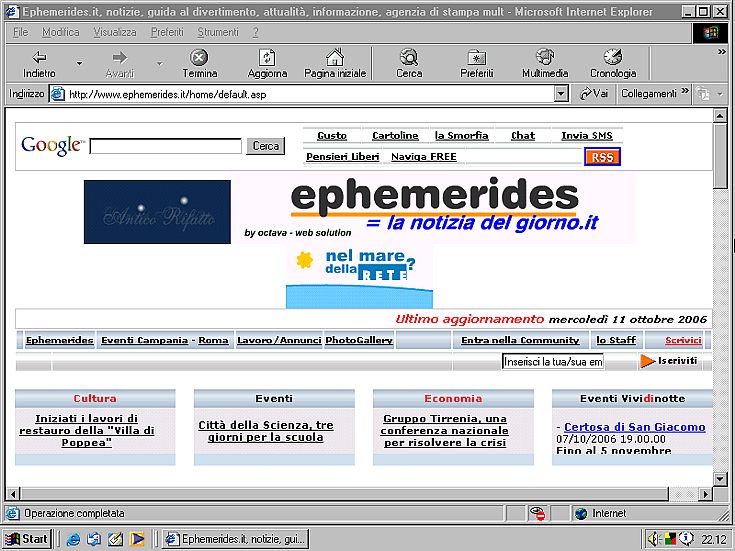735x551 pixels.
Task: Open the Invia SMS link
Action: pos(587,136)
